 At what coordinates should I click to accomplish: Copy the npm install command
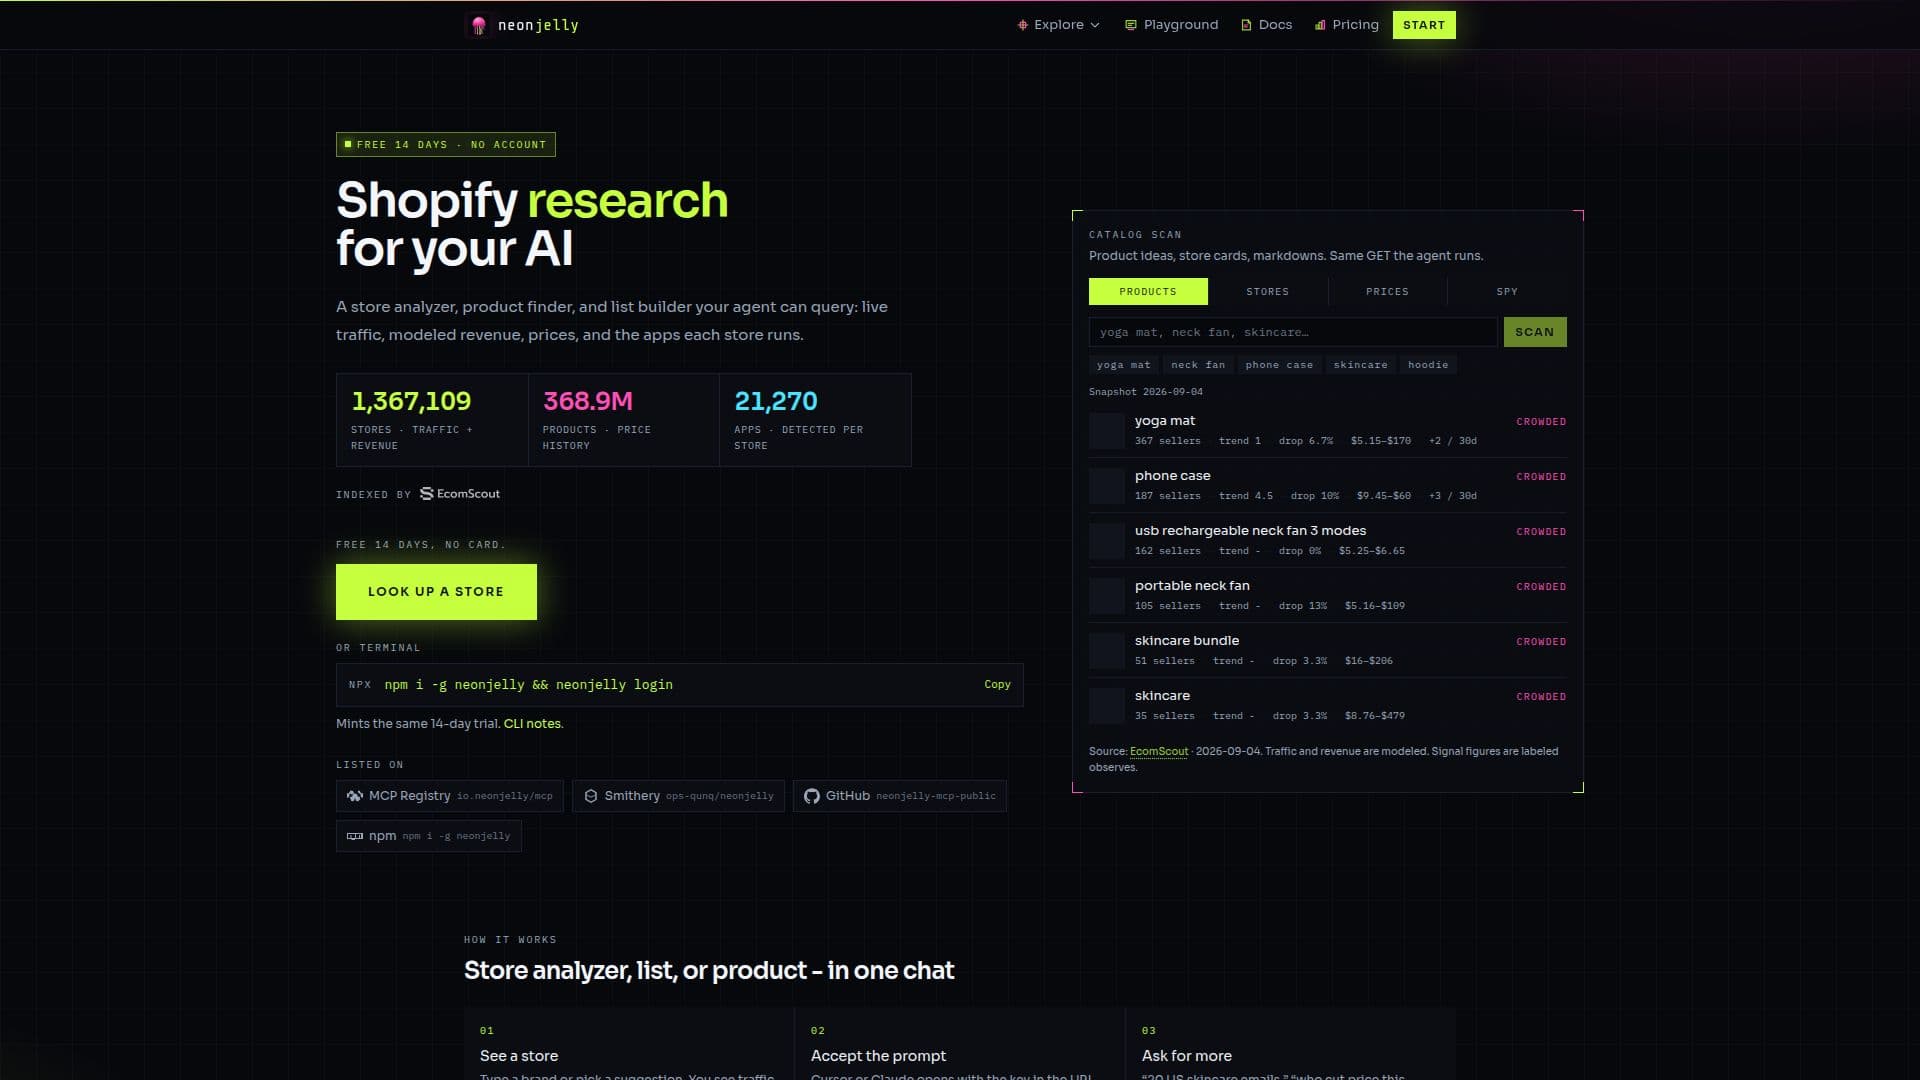997,685
